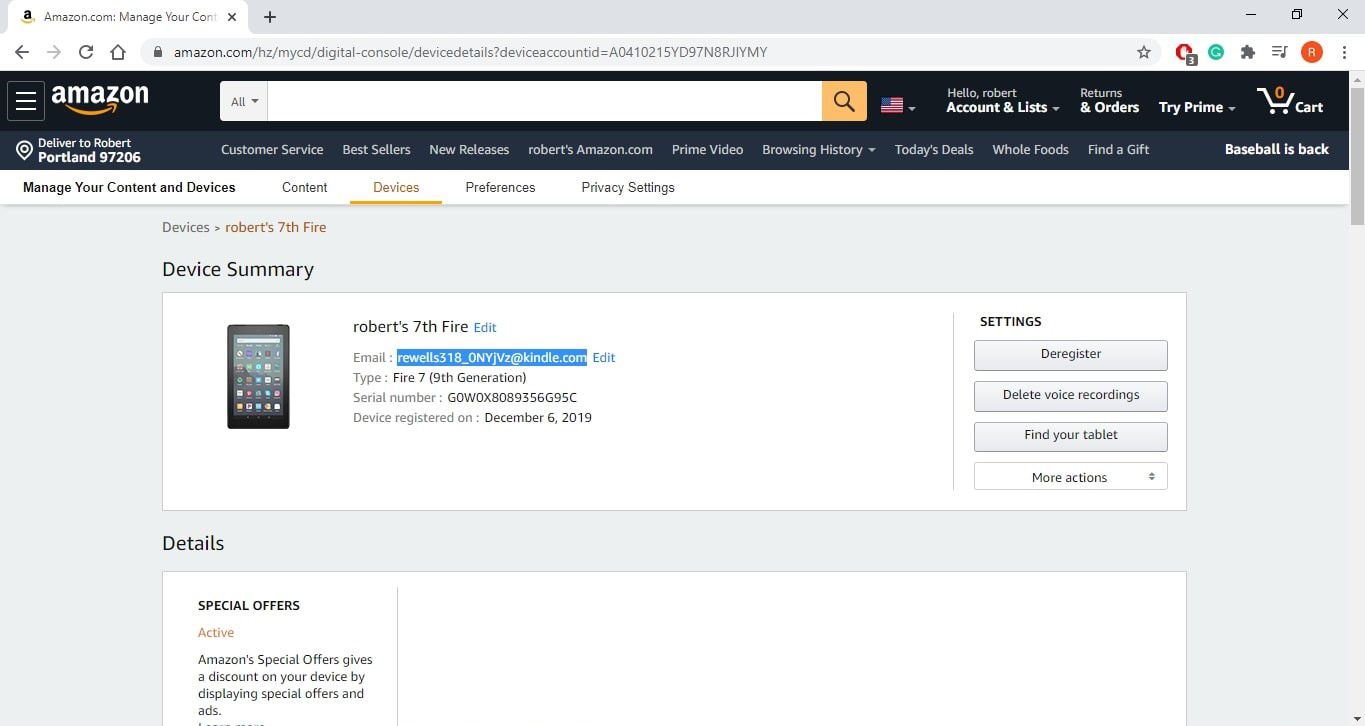Image resolution: width=1365 pixels, height=726 pixels.
Task: Click the Deregister button
Action: [1070, 354]
